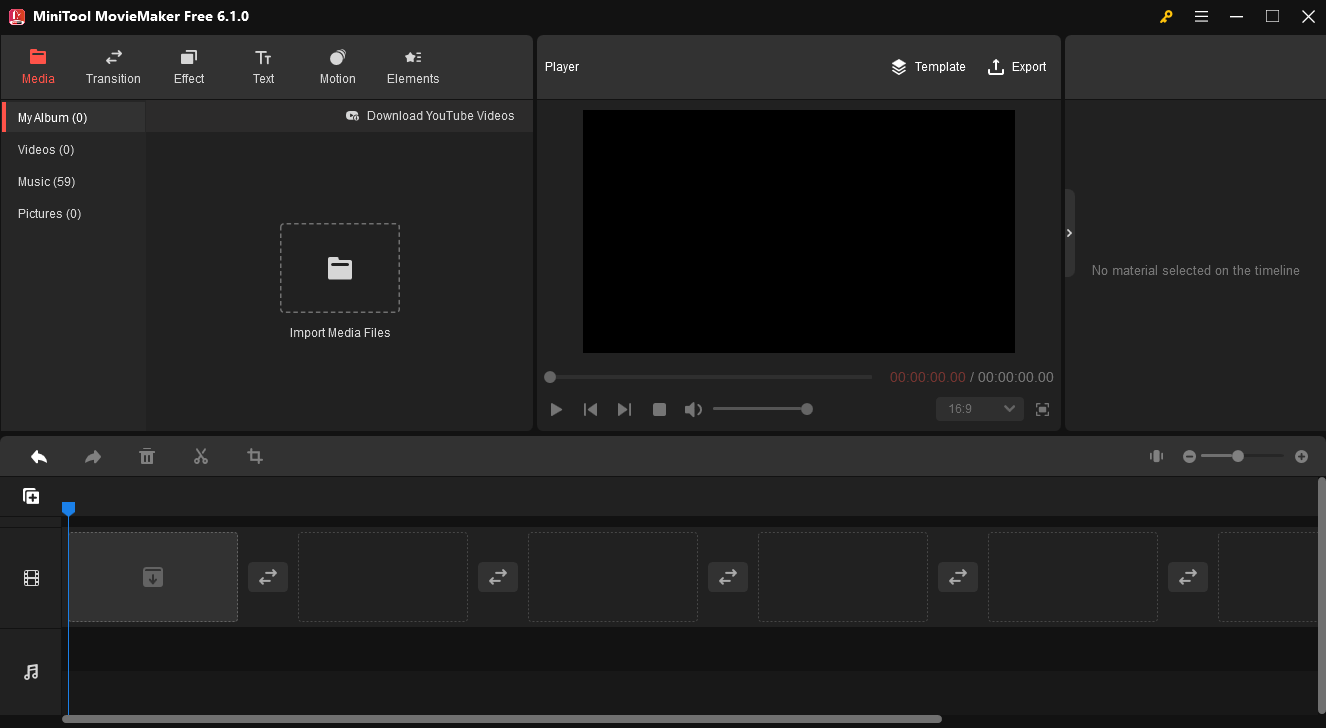The width and height of the screenshot is (1326, 728).
Task: Click the music track icon in the timeline
Action: pyautogui.click(x=31, y=671)
